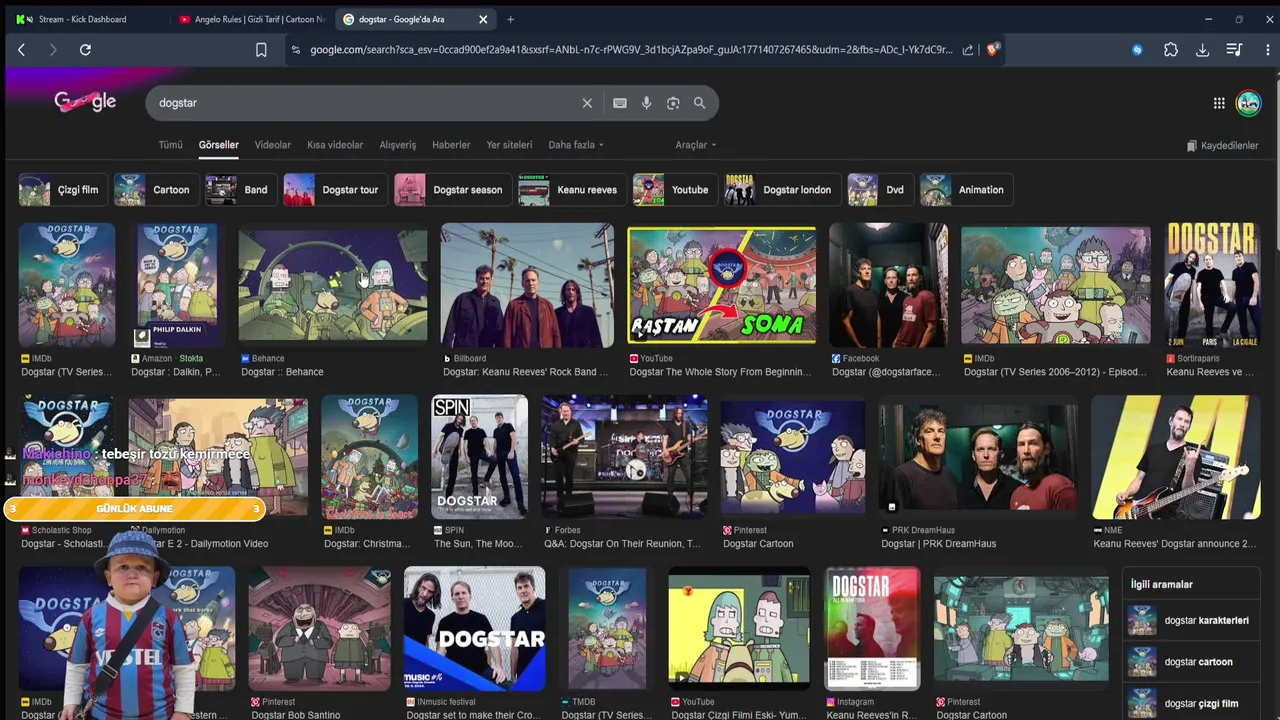The height and width of the screenshot is (720, 1280).
Task: Open the Kısa videolar search tab
Action: 335,145
